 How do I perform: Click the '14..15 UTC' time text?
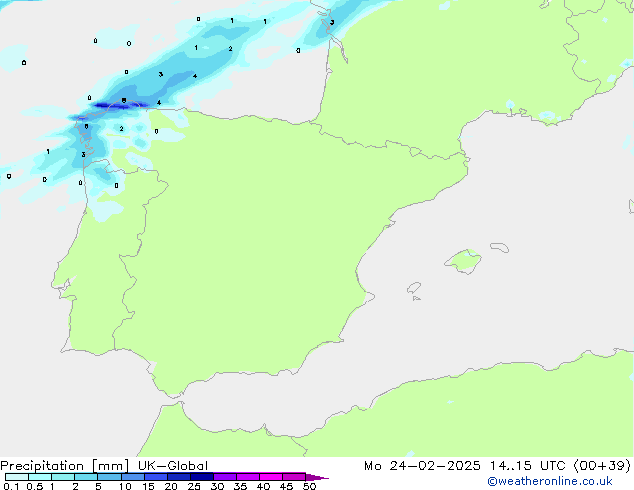527,466
